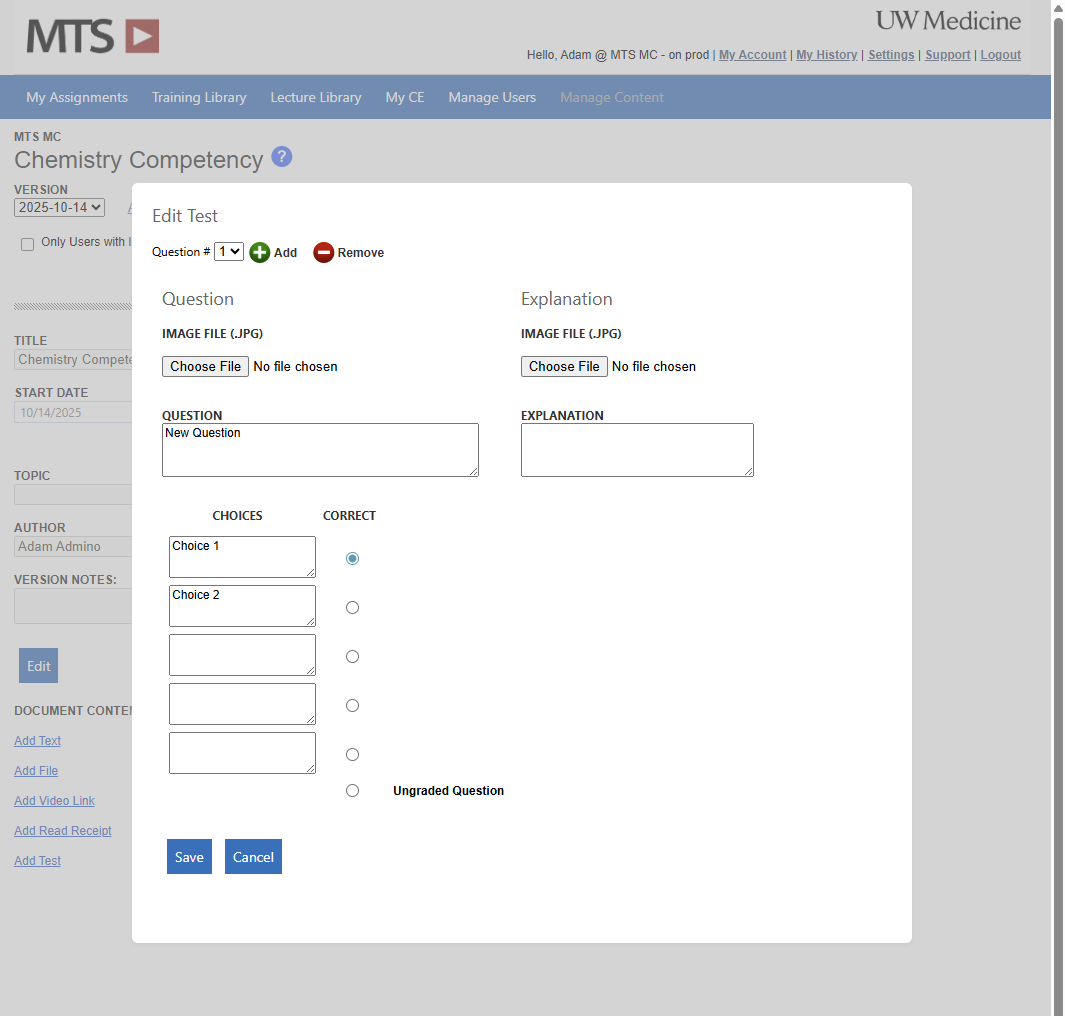Open help for Chemistry Competency
Image resolution: width=1065 pixels, height=1016 pixels.
tap(281, 157)
